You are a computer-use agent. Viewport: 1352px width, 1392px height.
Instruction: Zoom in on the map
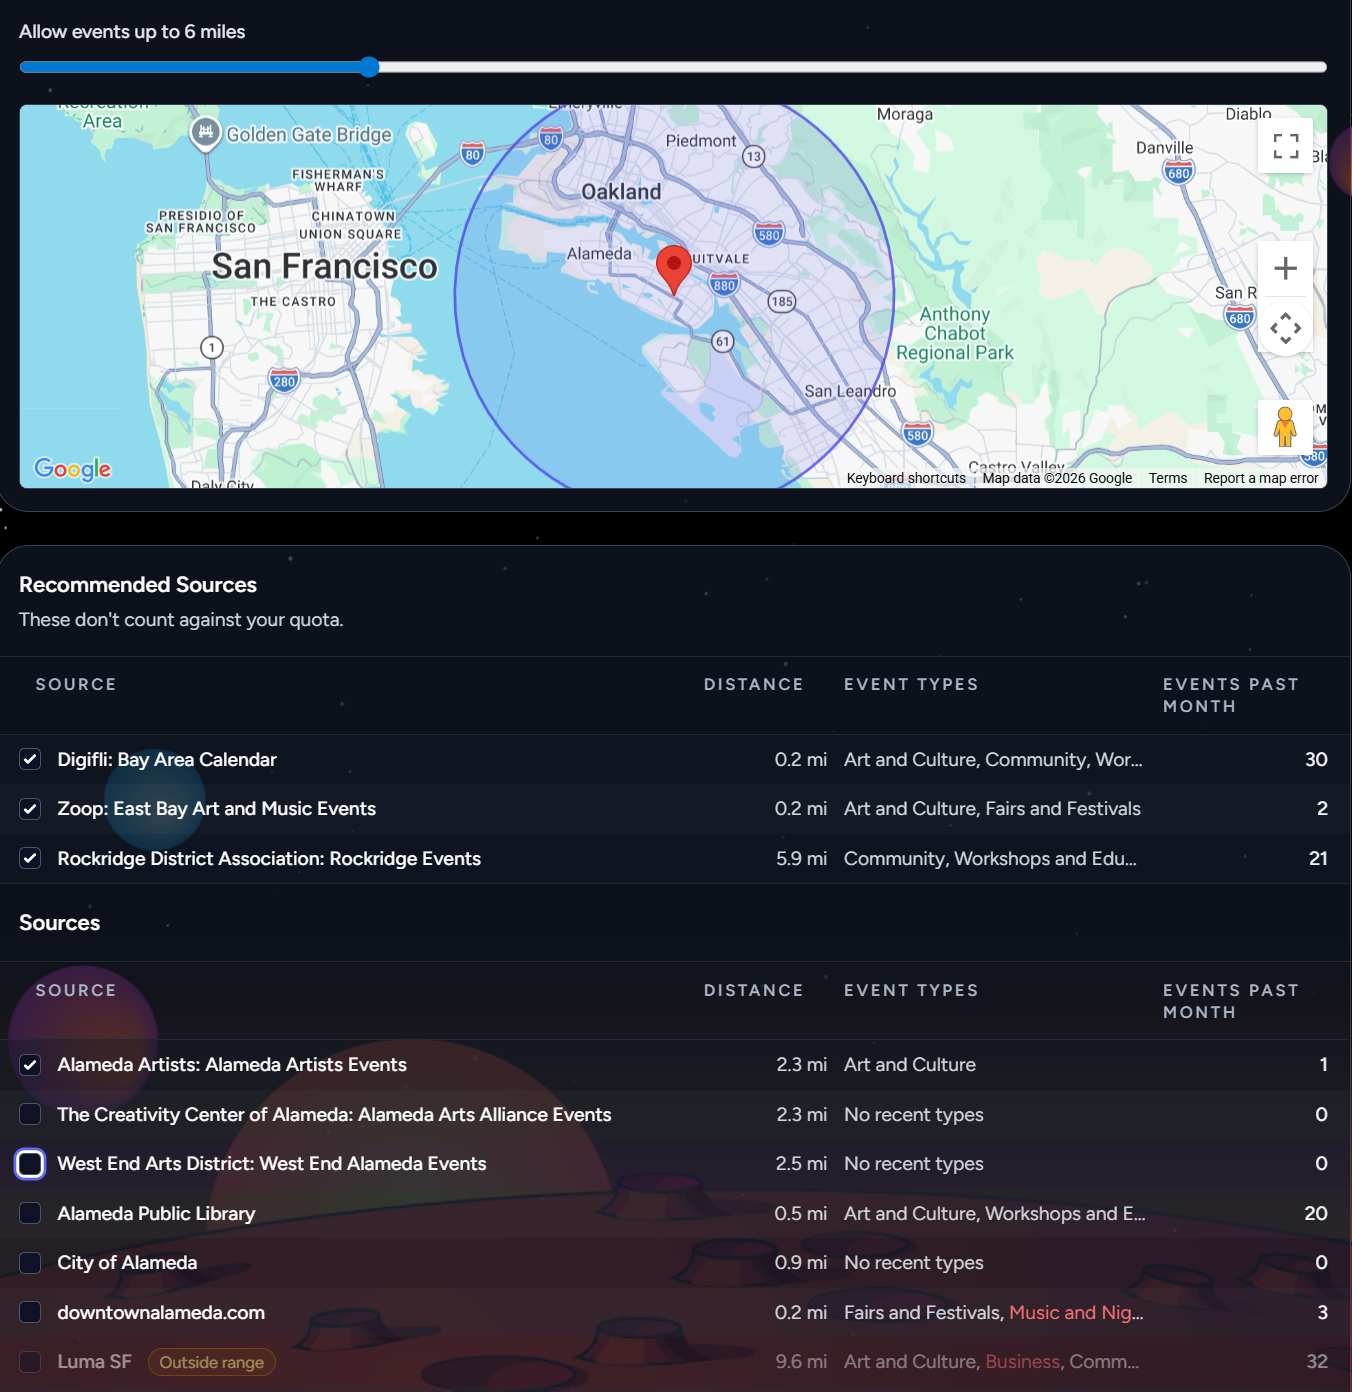[x=1285, y=268]
